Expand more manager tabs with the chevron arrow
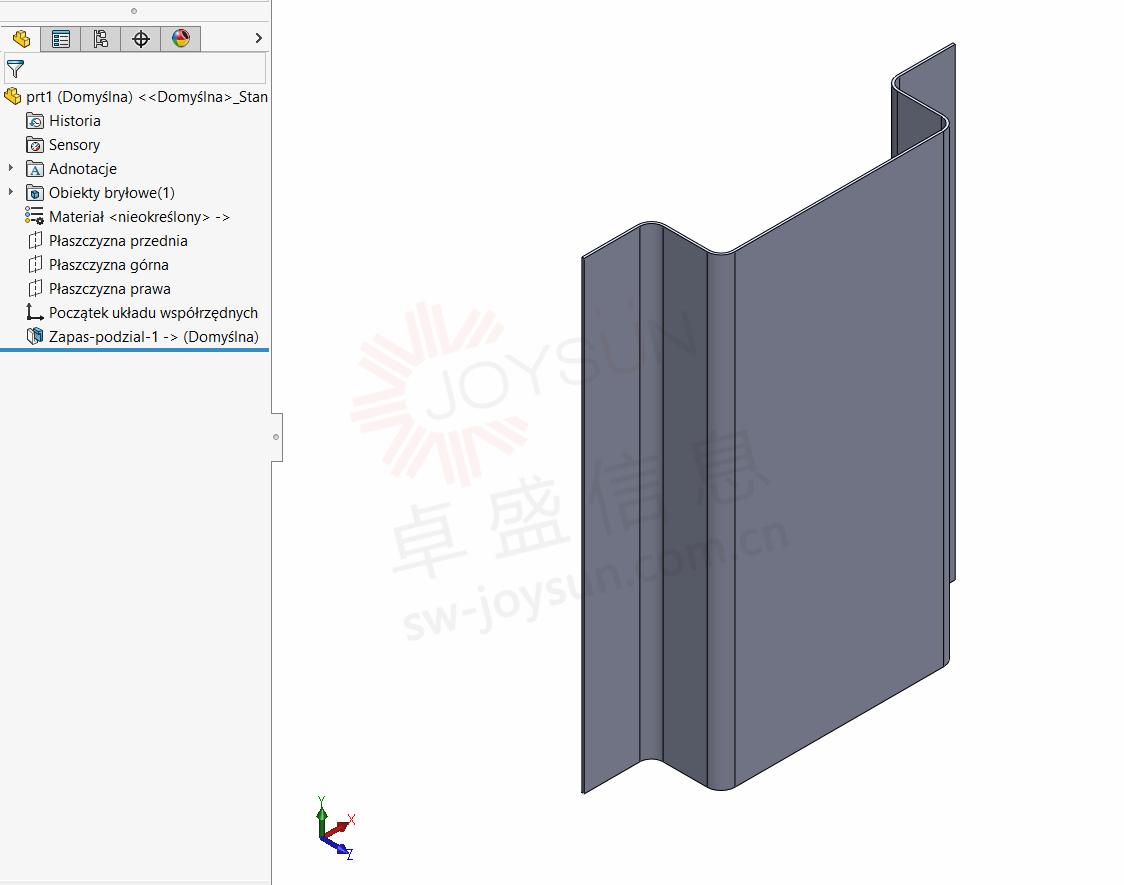This screenshot has width=1124, height=885. 259,38
